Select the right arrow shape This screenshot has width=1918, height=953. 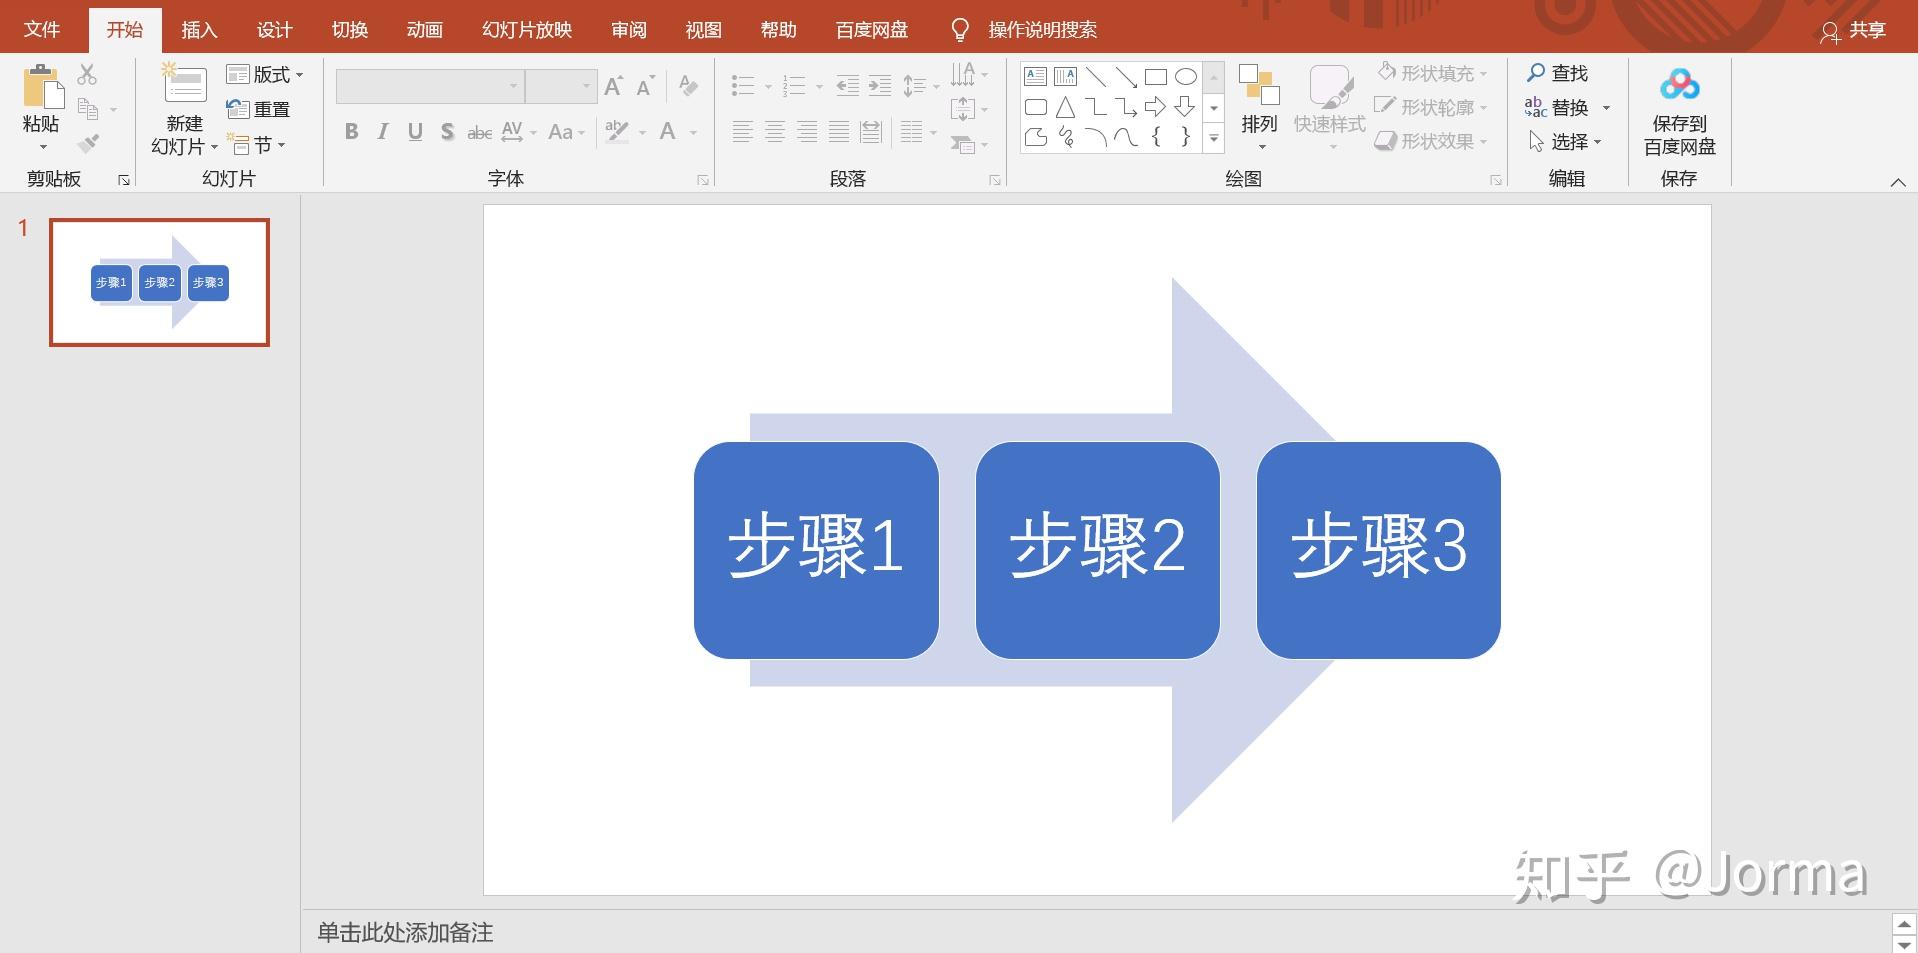point(1156,107)
